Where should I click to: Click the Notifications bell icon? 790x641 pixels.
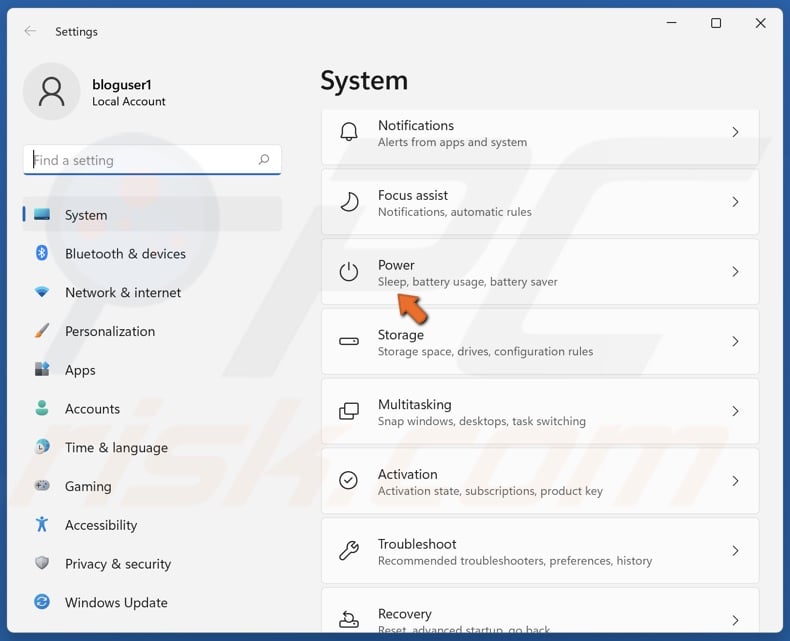tap(349, 132)
